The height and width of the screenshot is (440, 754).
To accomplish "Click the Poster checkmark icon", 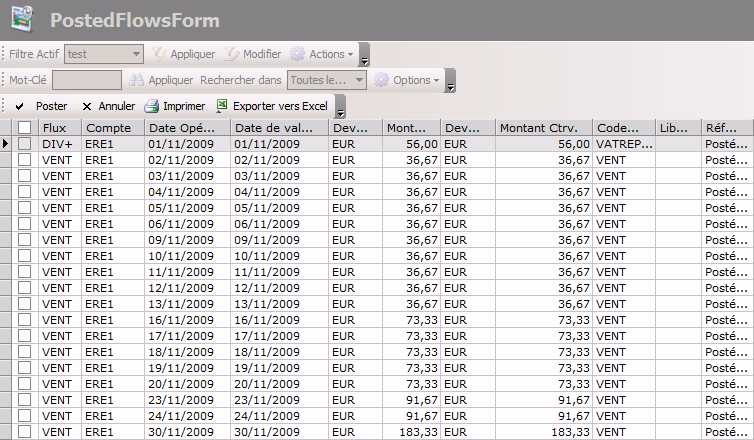I will click(x=20, y=106).
